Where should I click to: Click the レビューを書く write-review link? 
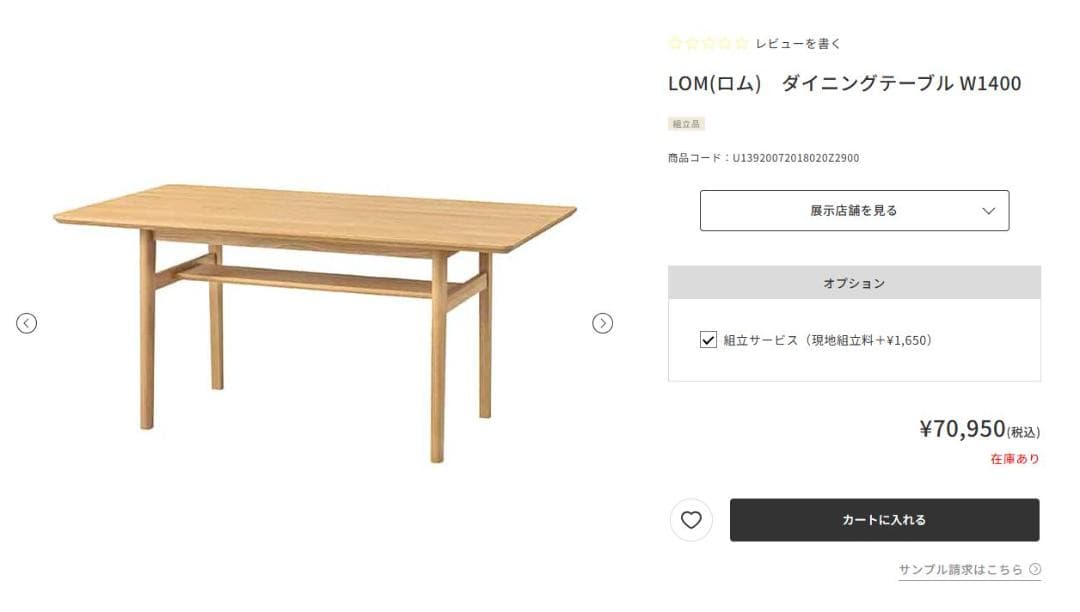(x=796, y=43)
